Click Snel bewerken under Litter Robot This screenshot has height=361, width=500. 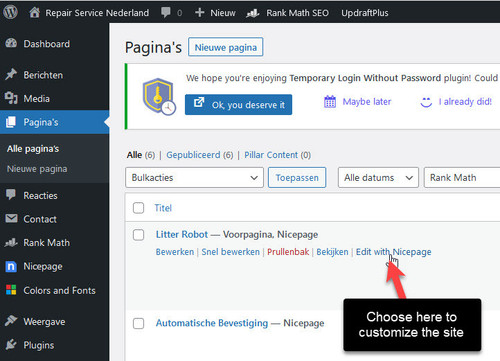click(x=230, y=252)
